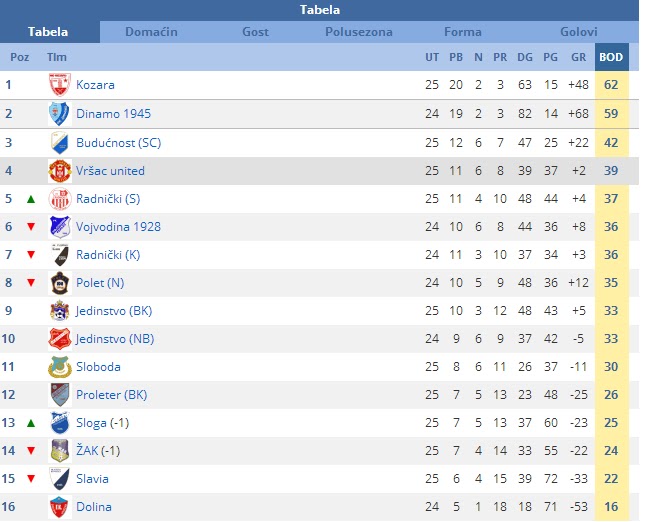
Task: Click the Budućnost (SC) crest icon
Action: [60, 143]
